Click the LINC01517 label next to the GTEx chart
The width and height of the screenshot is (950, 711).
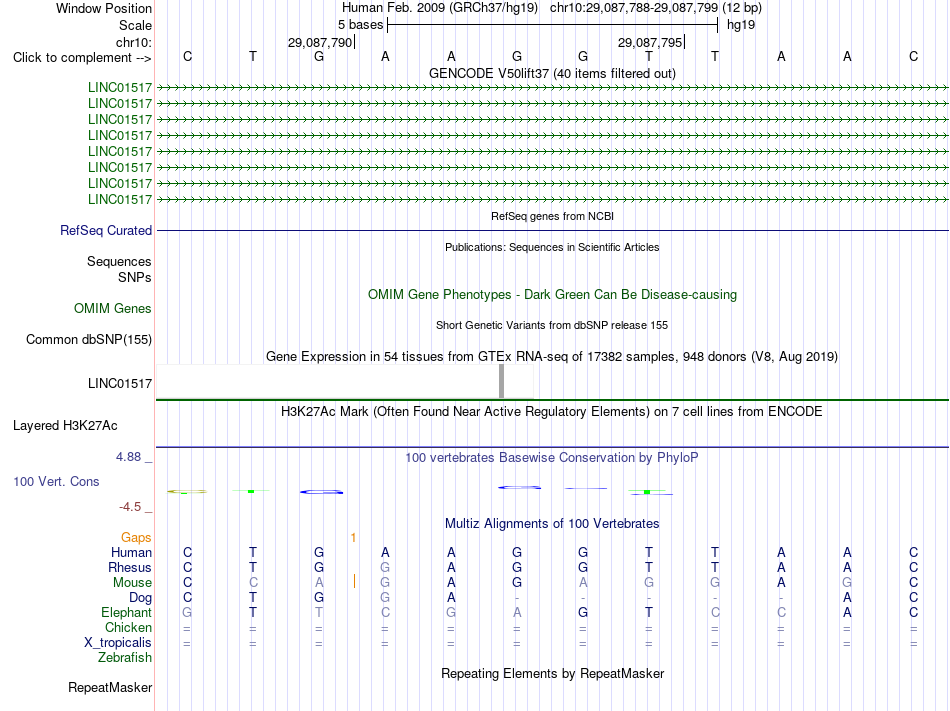coord(120,383)
